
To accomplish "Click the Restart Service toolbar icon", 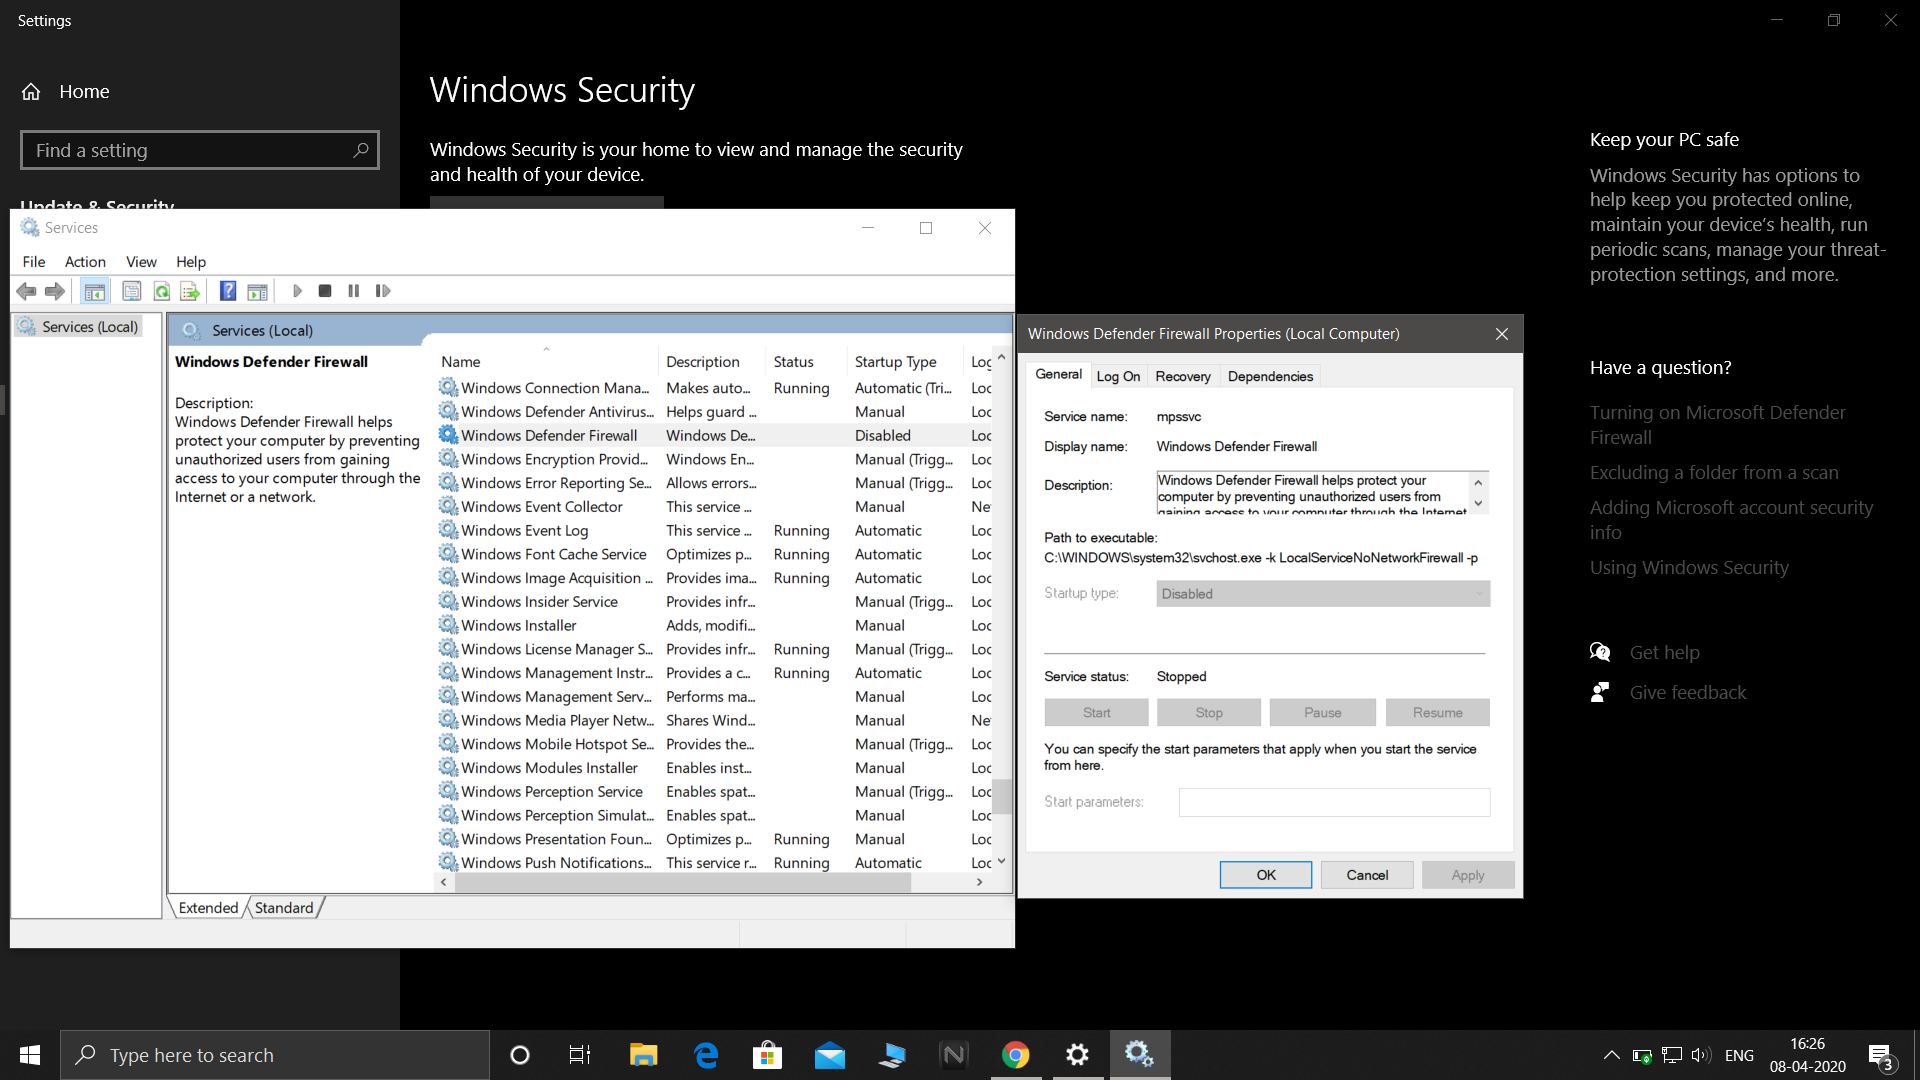I will pyautogui.click(x=382, y=291).
